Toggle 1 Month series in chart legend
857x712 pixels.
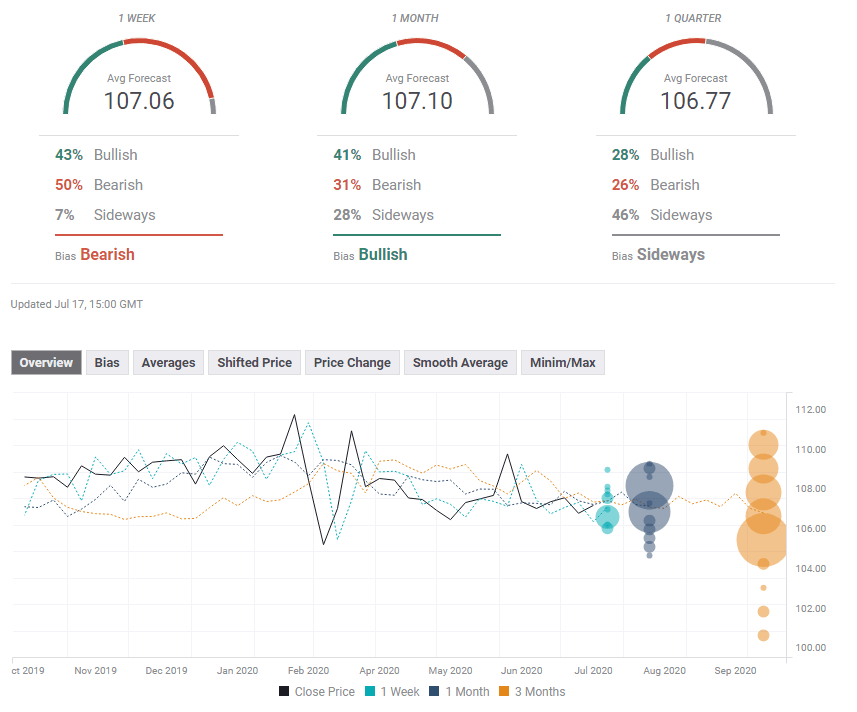(x=459, y=692)
